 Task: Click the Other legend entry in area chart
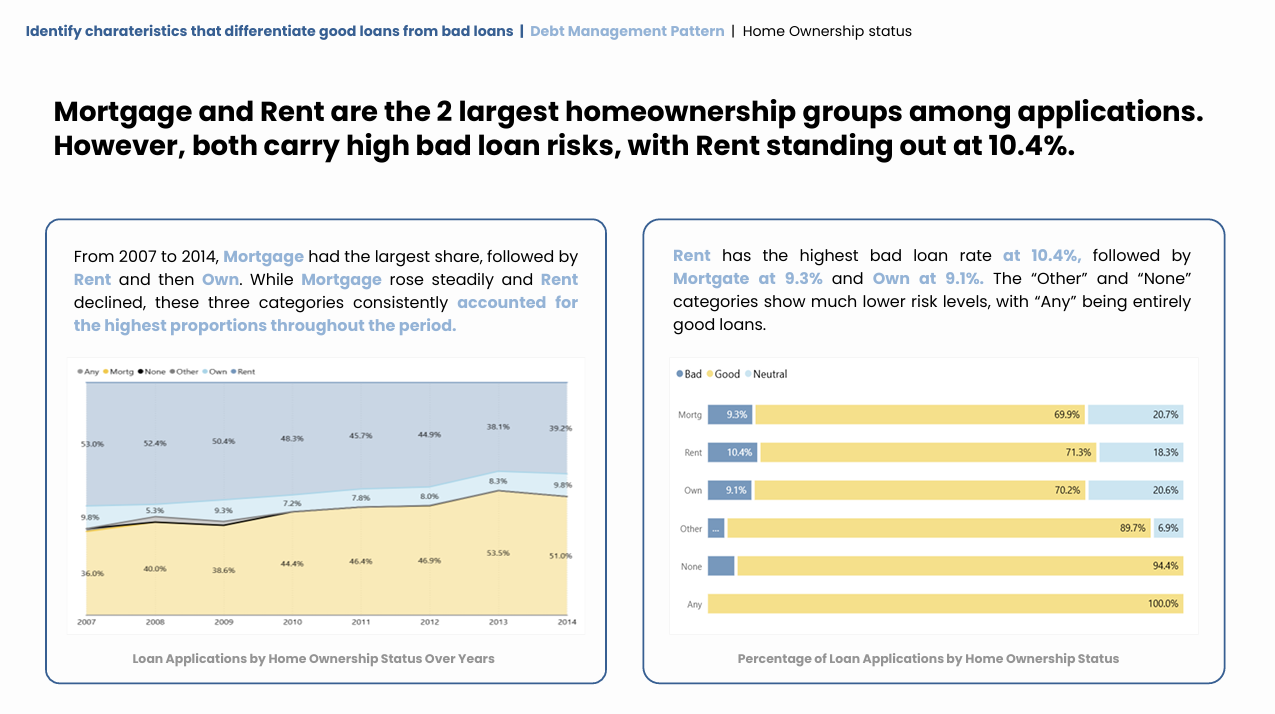pos(184,372)
